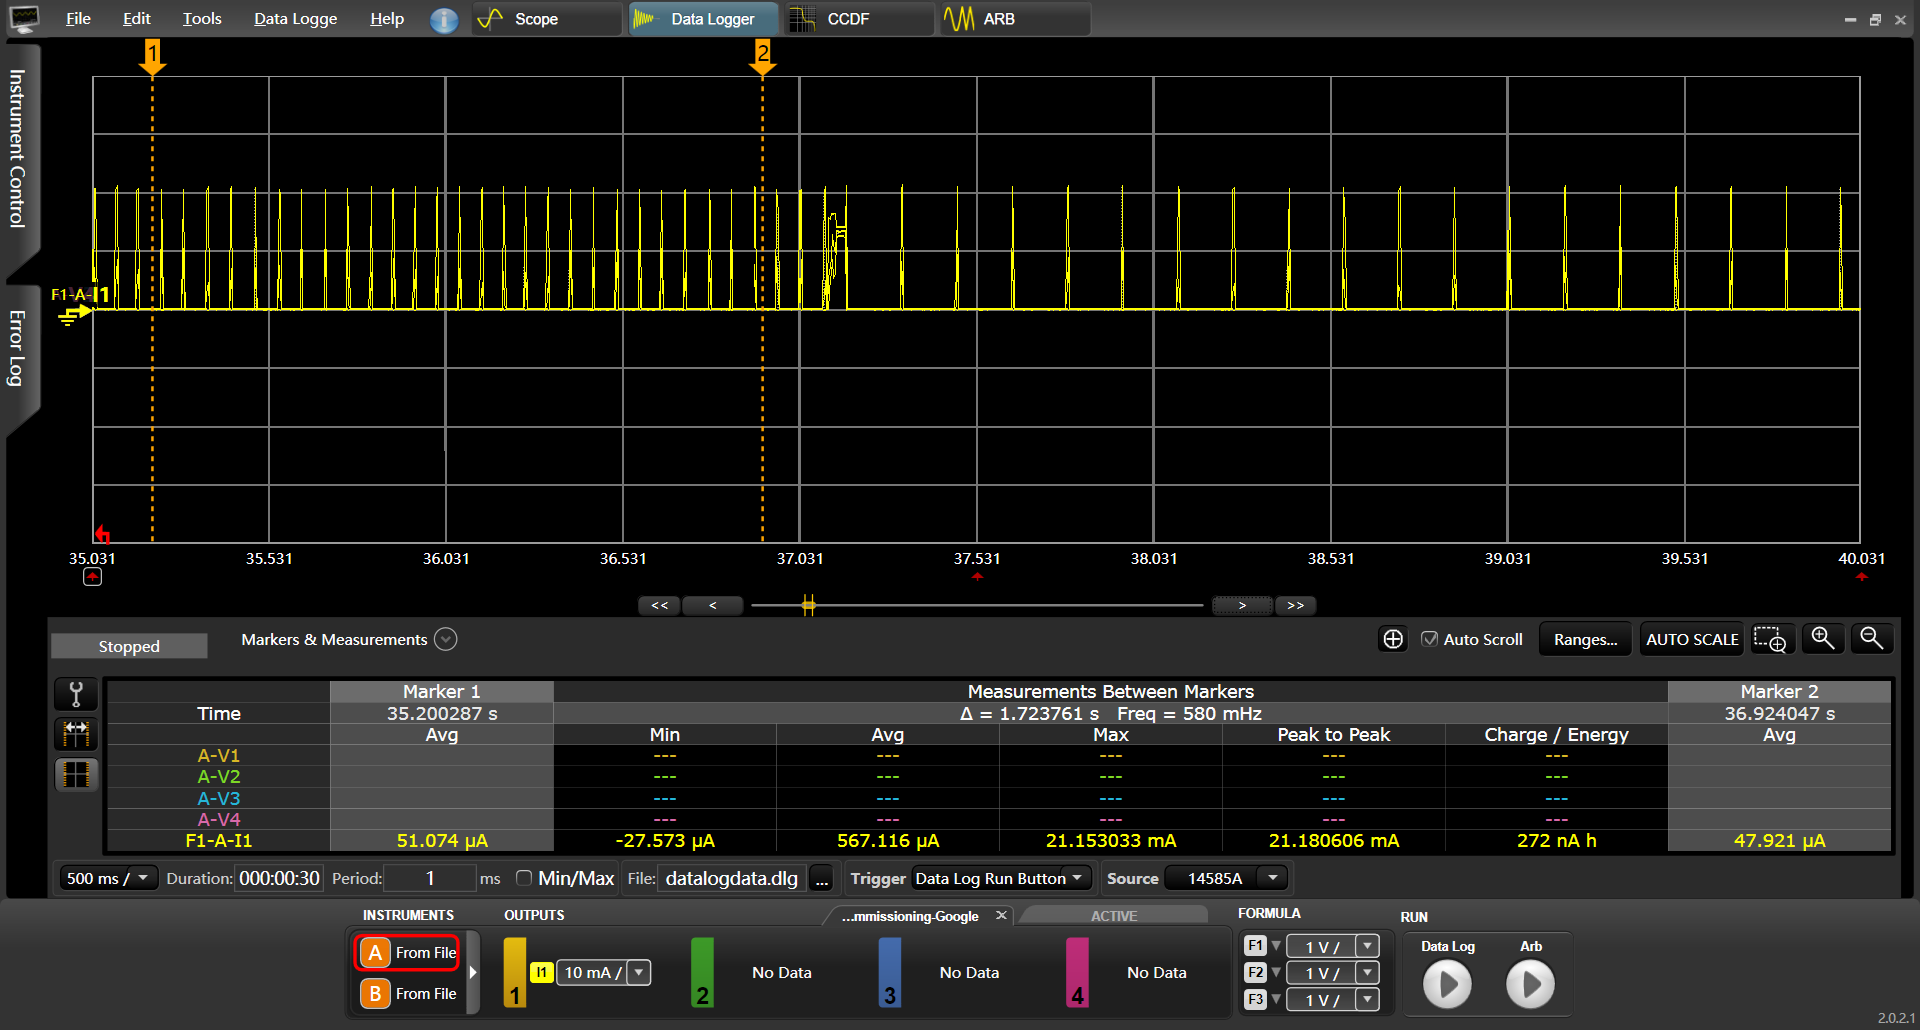The height and width of the screenshot is (1030, 1920).
Task: Jump back fast with the << button
Action: 660,605
